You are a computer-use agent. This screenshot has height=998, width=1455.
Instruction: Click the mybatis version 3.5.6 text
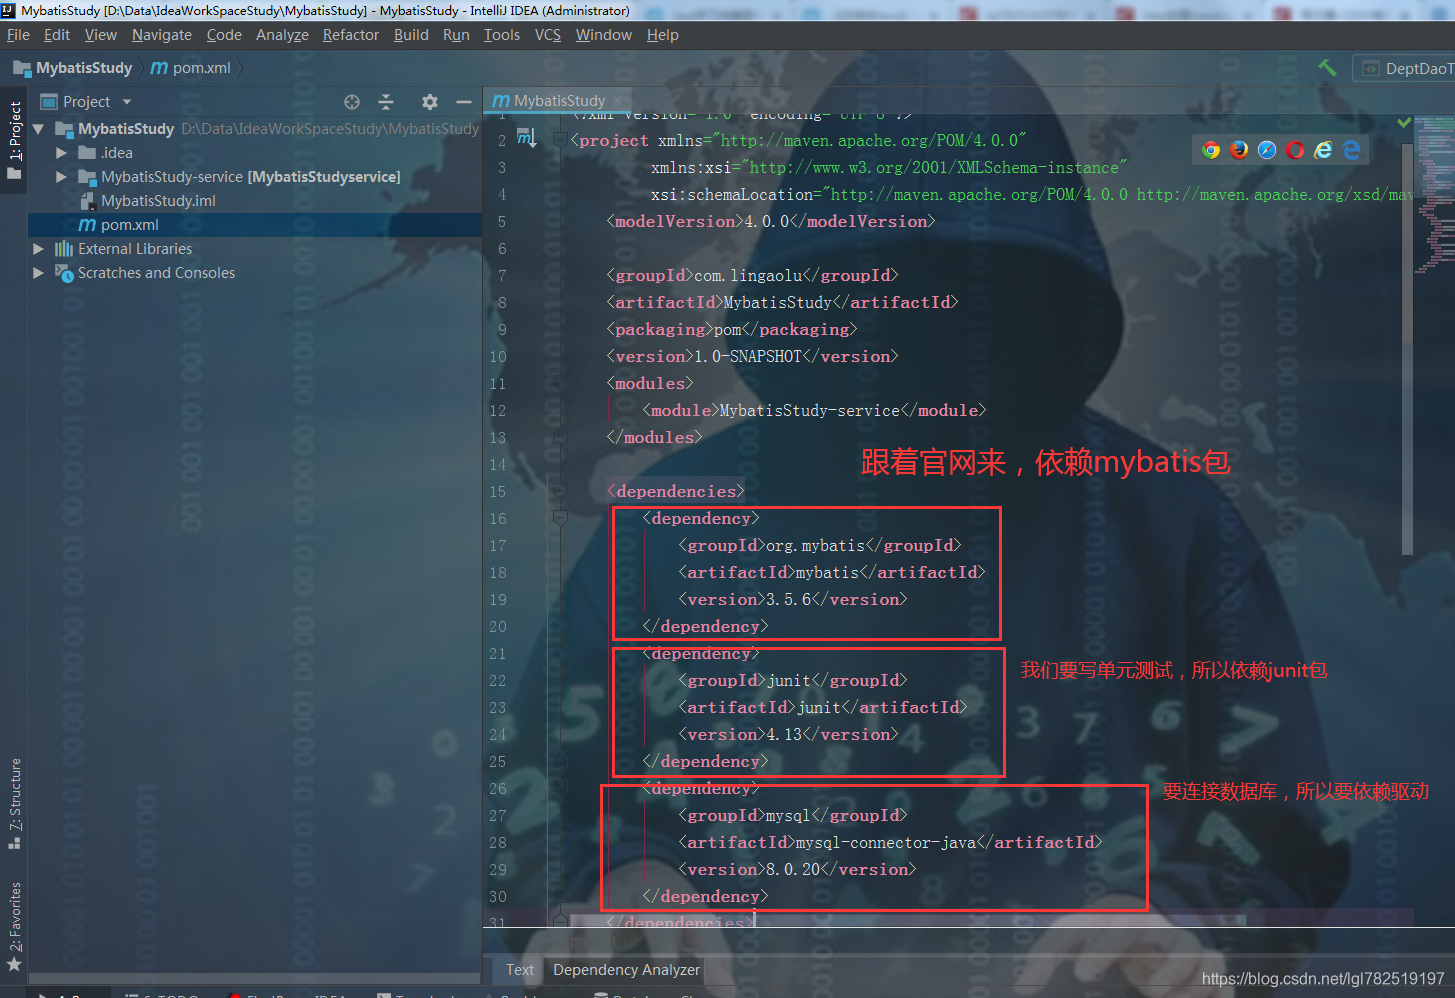pos(789,599)
